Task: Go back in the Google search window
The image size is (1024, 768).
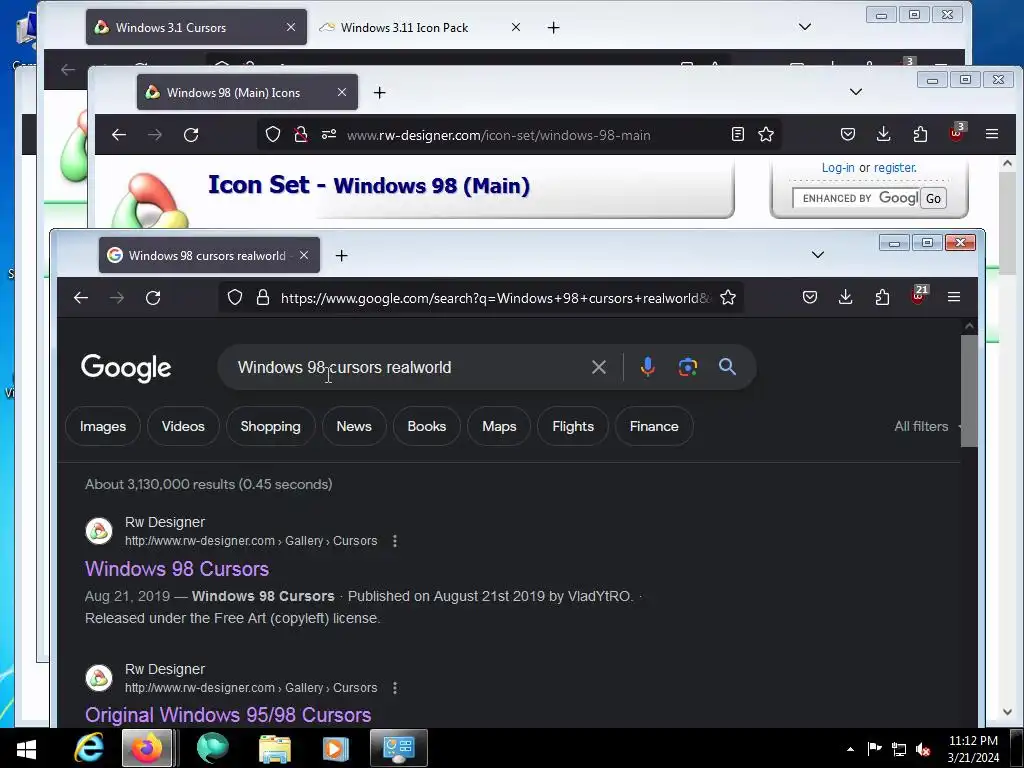Action: [81, 298]
